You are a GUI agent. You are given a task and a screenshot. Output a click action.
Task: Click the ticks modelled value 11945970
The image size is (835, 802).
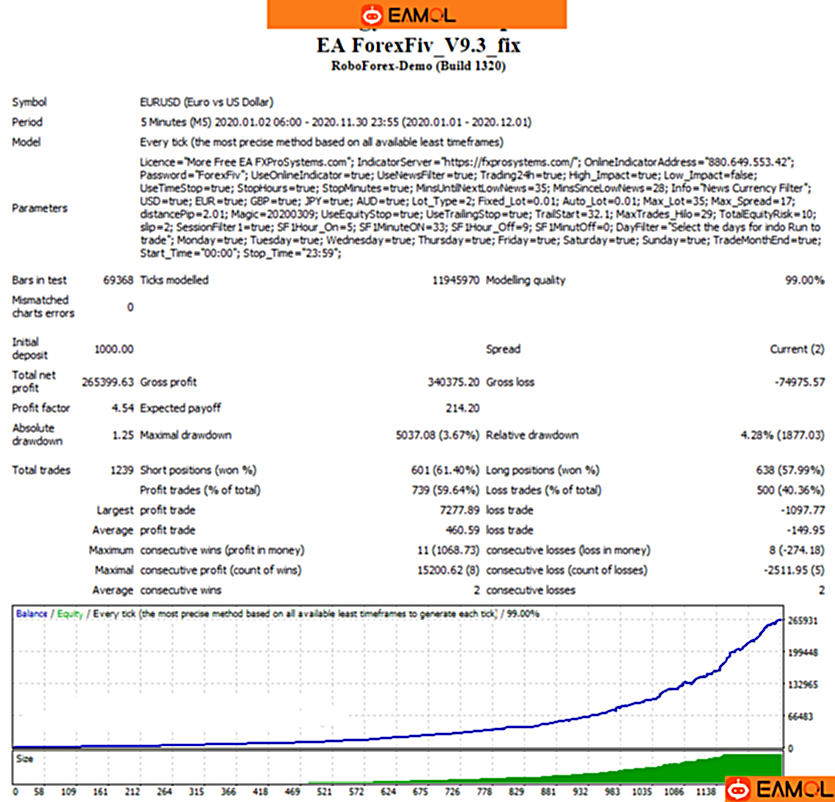click(456, 280)
